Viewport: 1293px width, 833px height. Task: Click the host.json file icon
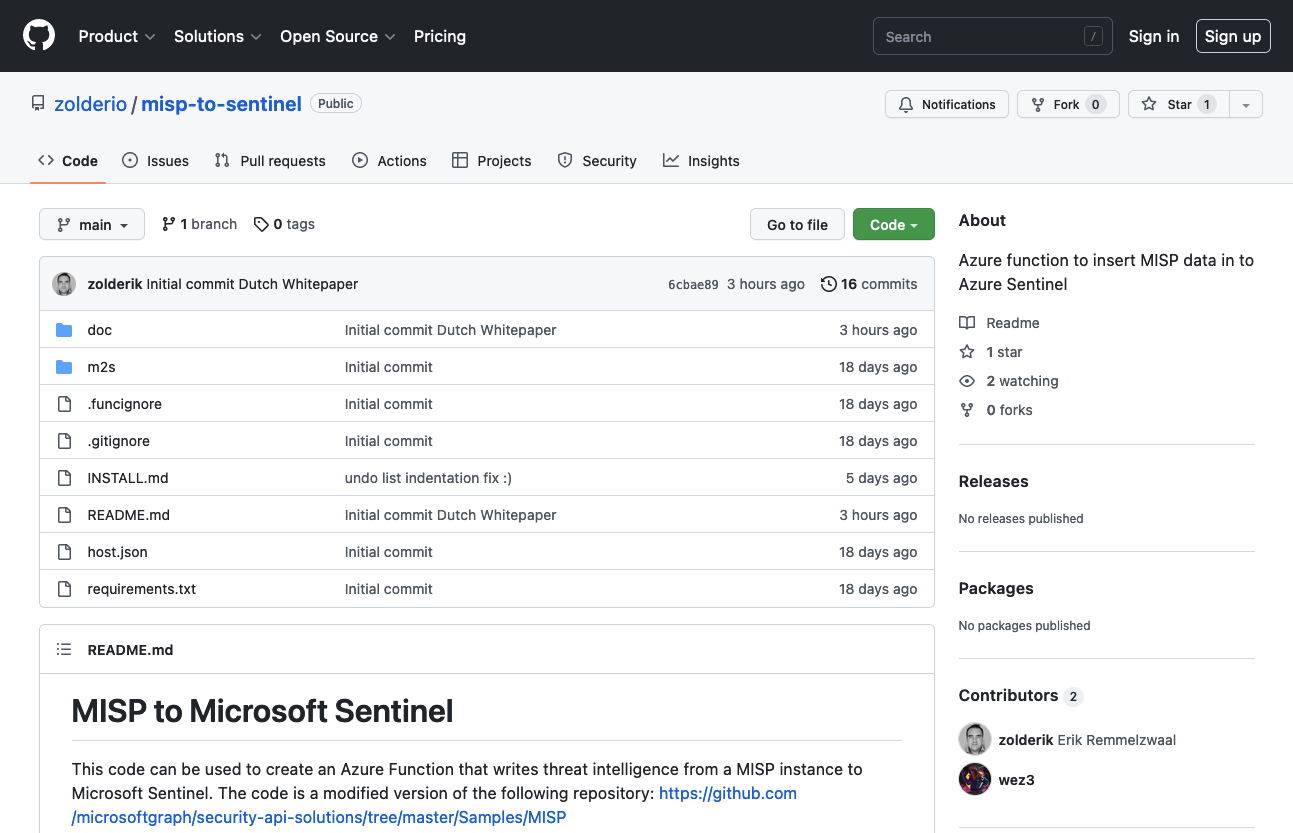tap(64, 552)
